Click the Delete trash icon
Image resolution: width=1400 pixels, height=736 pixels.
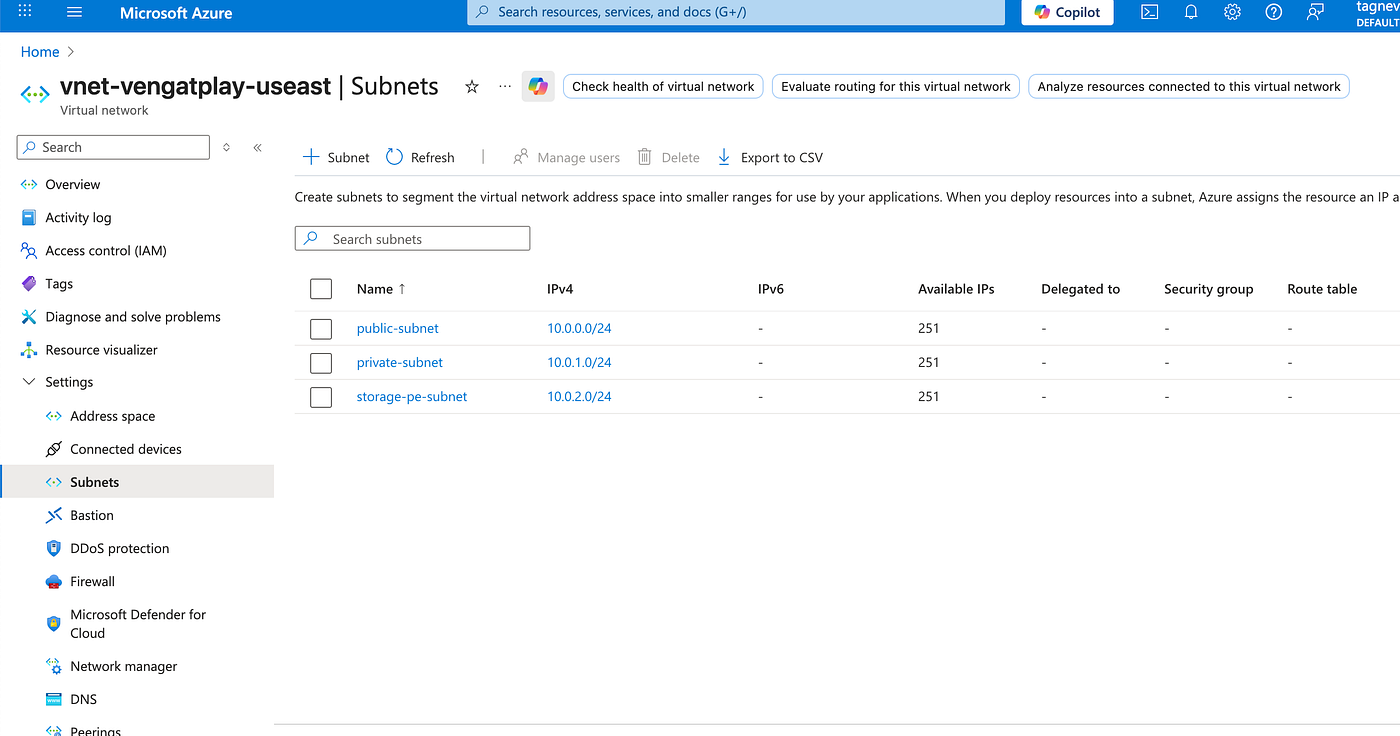click(645, 157)
